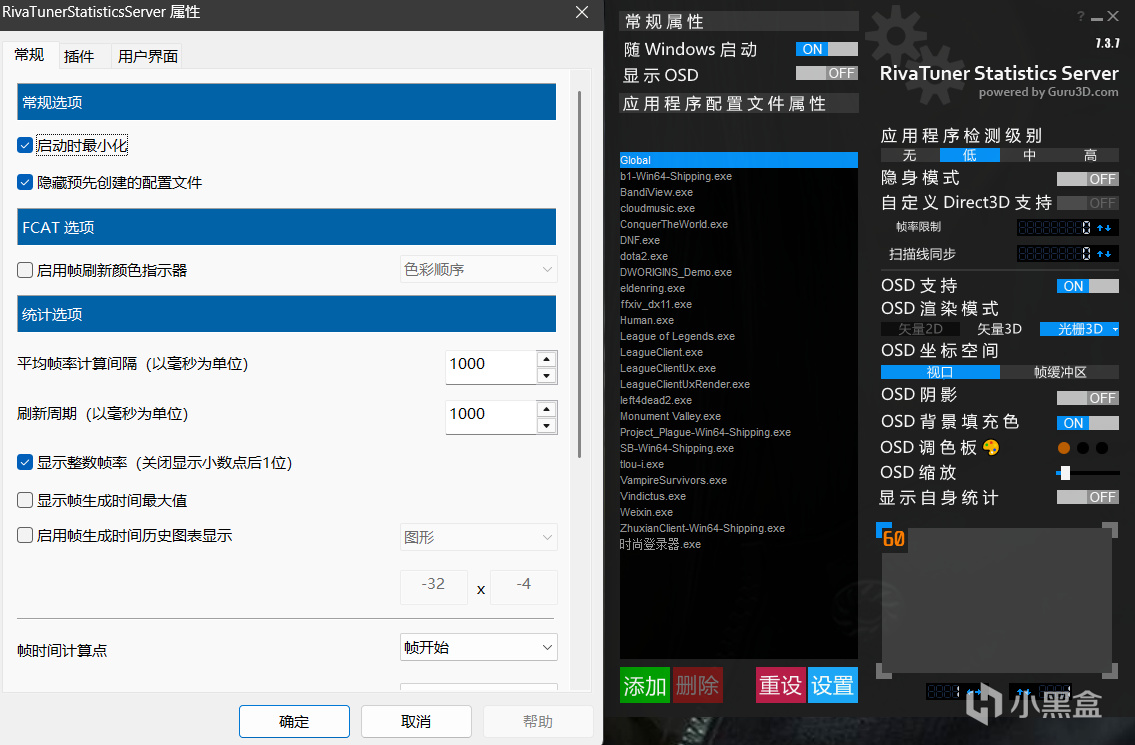The image size is (1135, 745).
Task: Open the OSD palette color picker icon
Action: click(x=991, y=447)
